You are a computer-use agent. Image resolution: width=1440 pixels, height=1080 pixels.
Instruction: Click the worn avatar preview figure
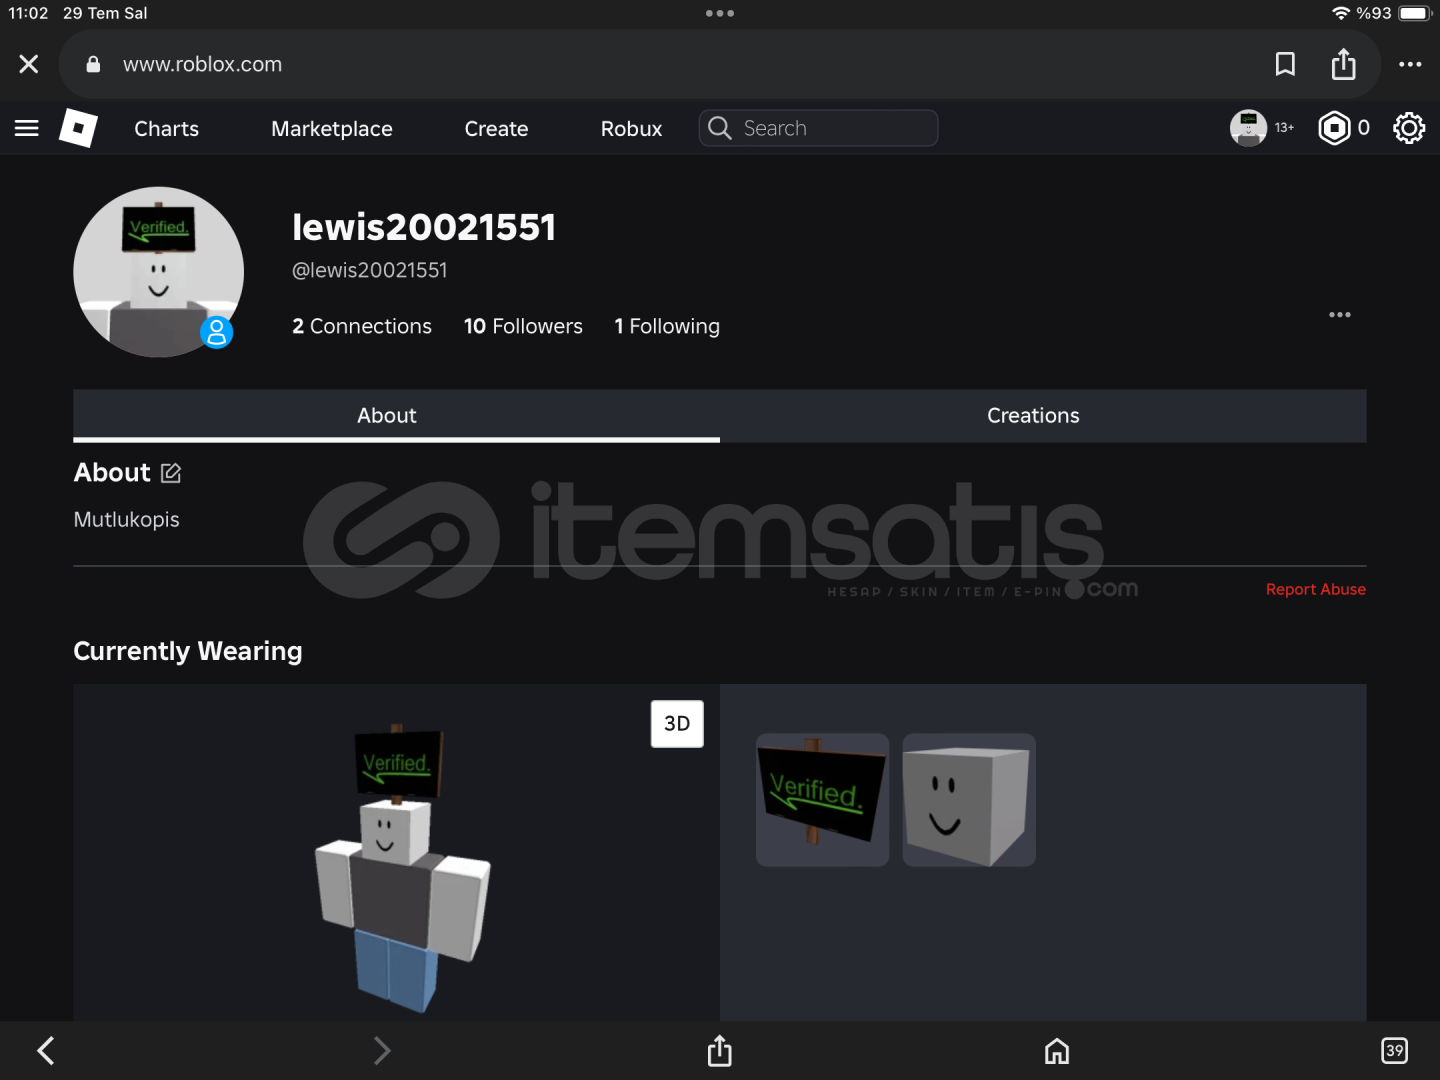(402, 868)
